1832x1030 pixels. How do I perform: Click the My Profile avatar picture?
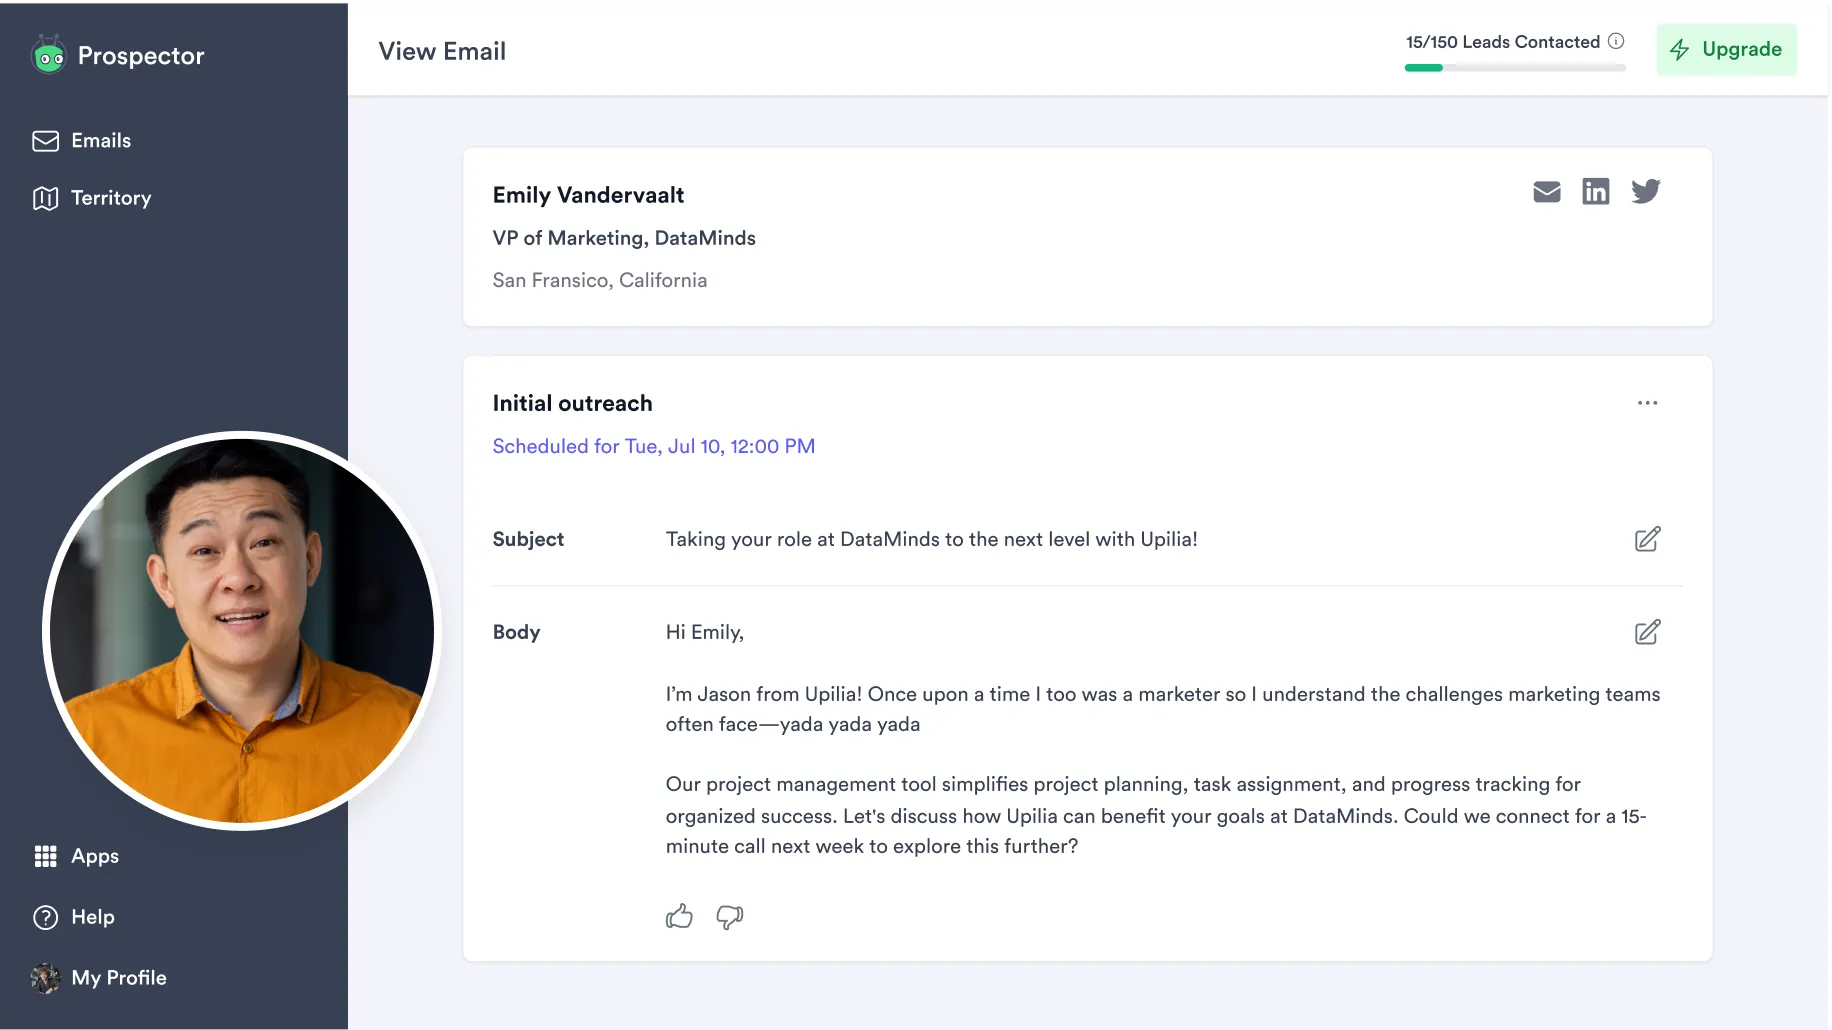(45, 978)
